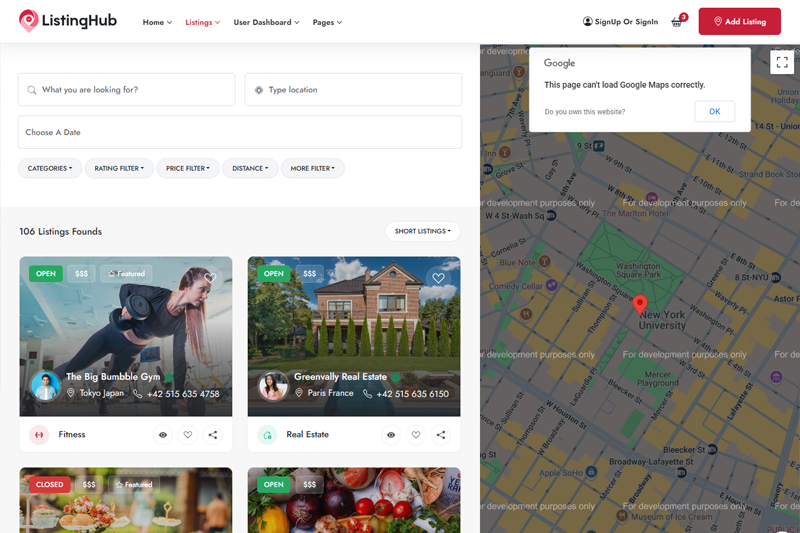
Task: Expand the Listings menu
Action: [x=203, y=22]
